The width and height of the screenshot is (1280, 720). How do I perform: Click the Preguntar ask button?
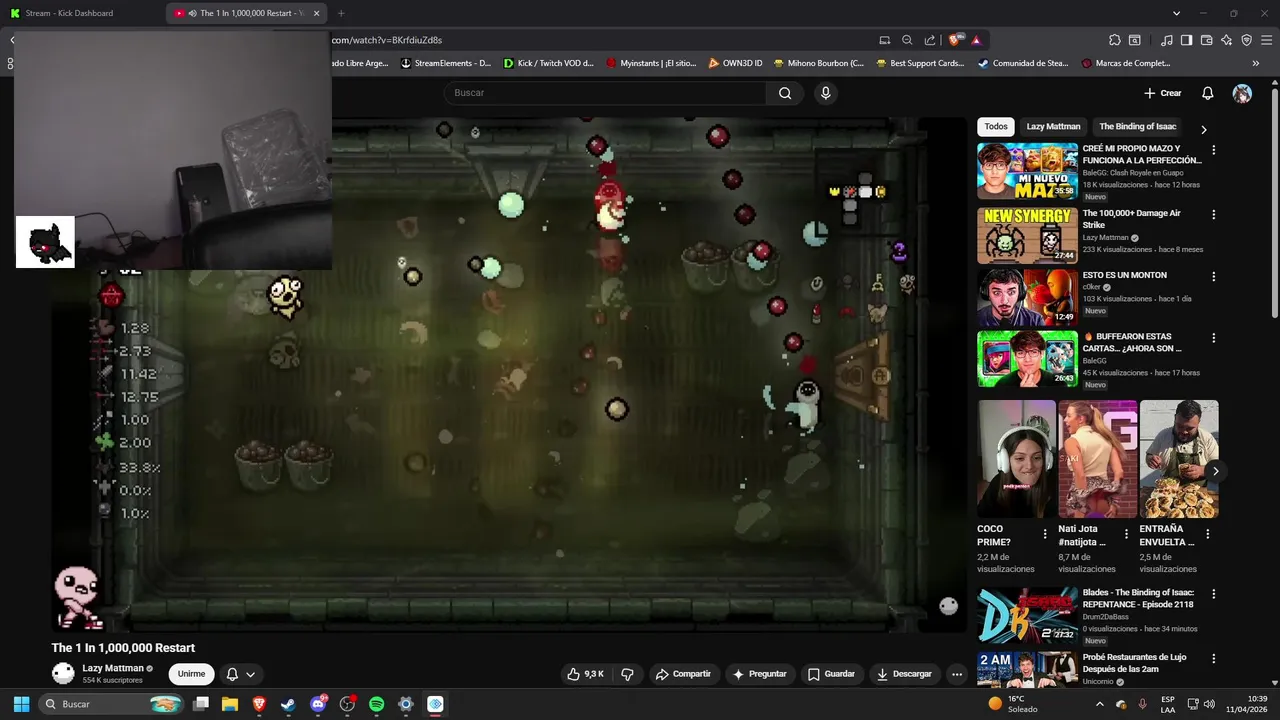click(x=760, y=674)
